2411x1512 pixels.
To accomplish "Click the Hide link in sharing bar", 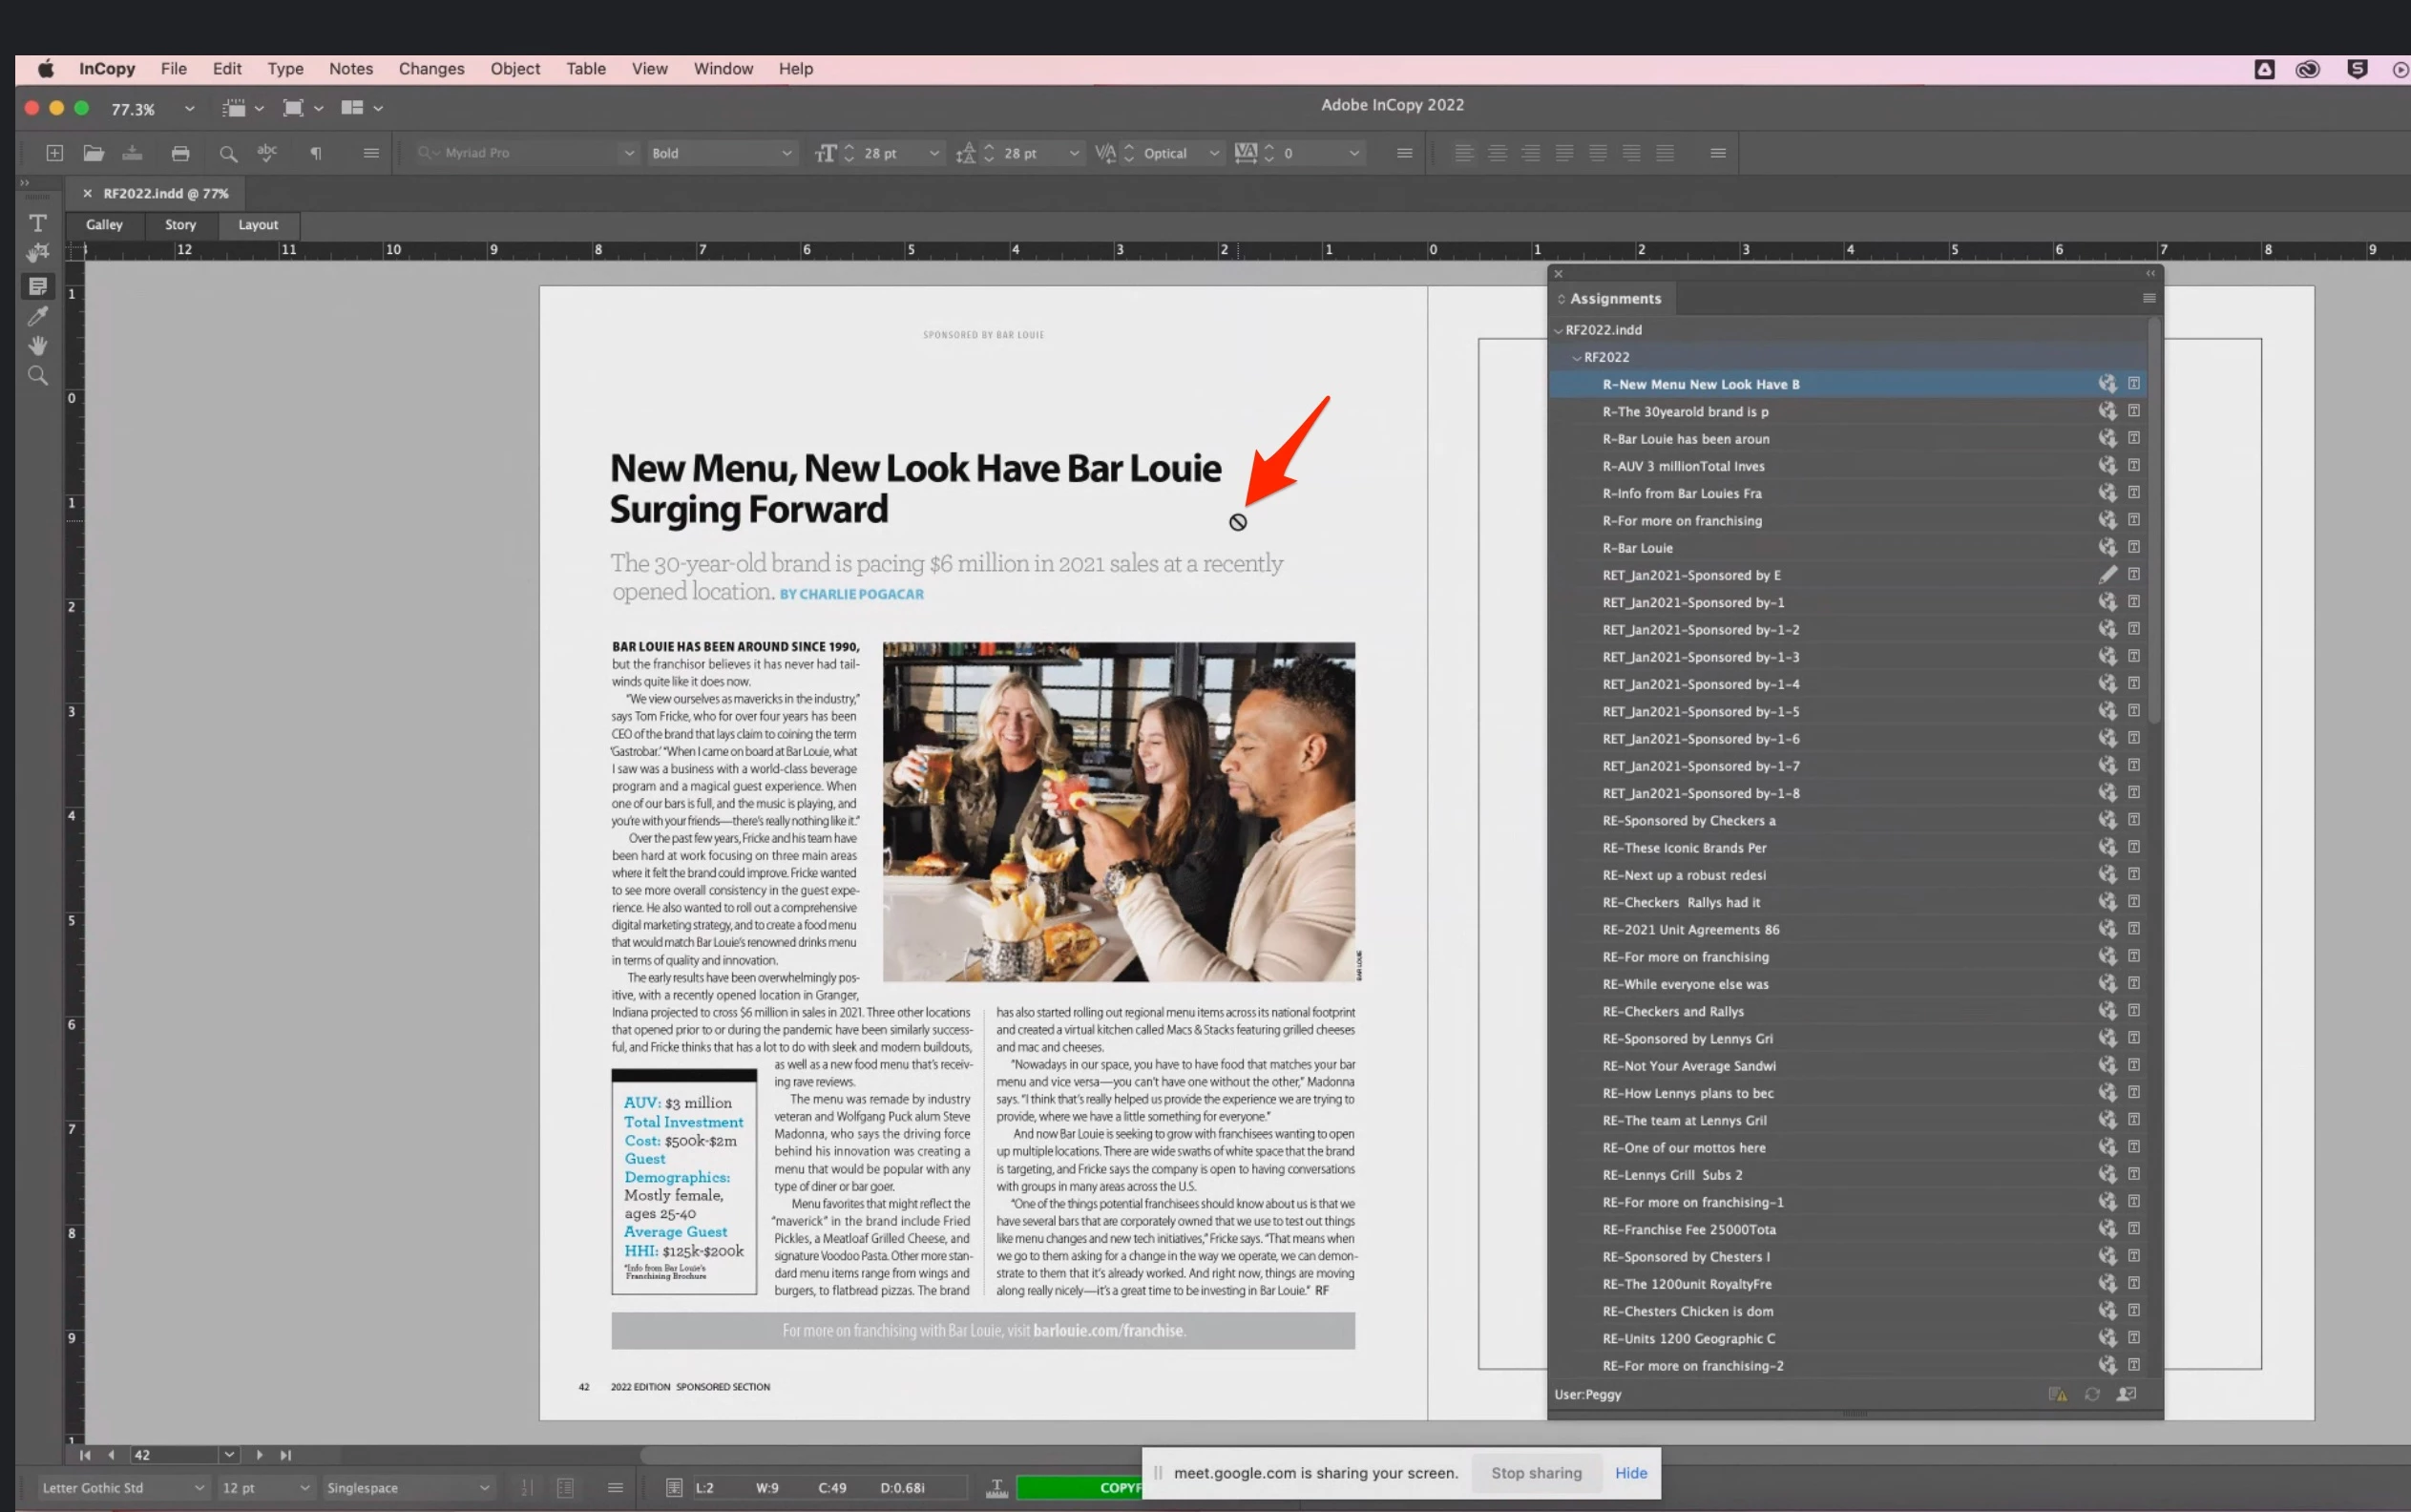I will click(1630, 1473).
